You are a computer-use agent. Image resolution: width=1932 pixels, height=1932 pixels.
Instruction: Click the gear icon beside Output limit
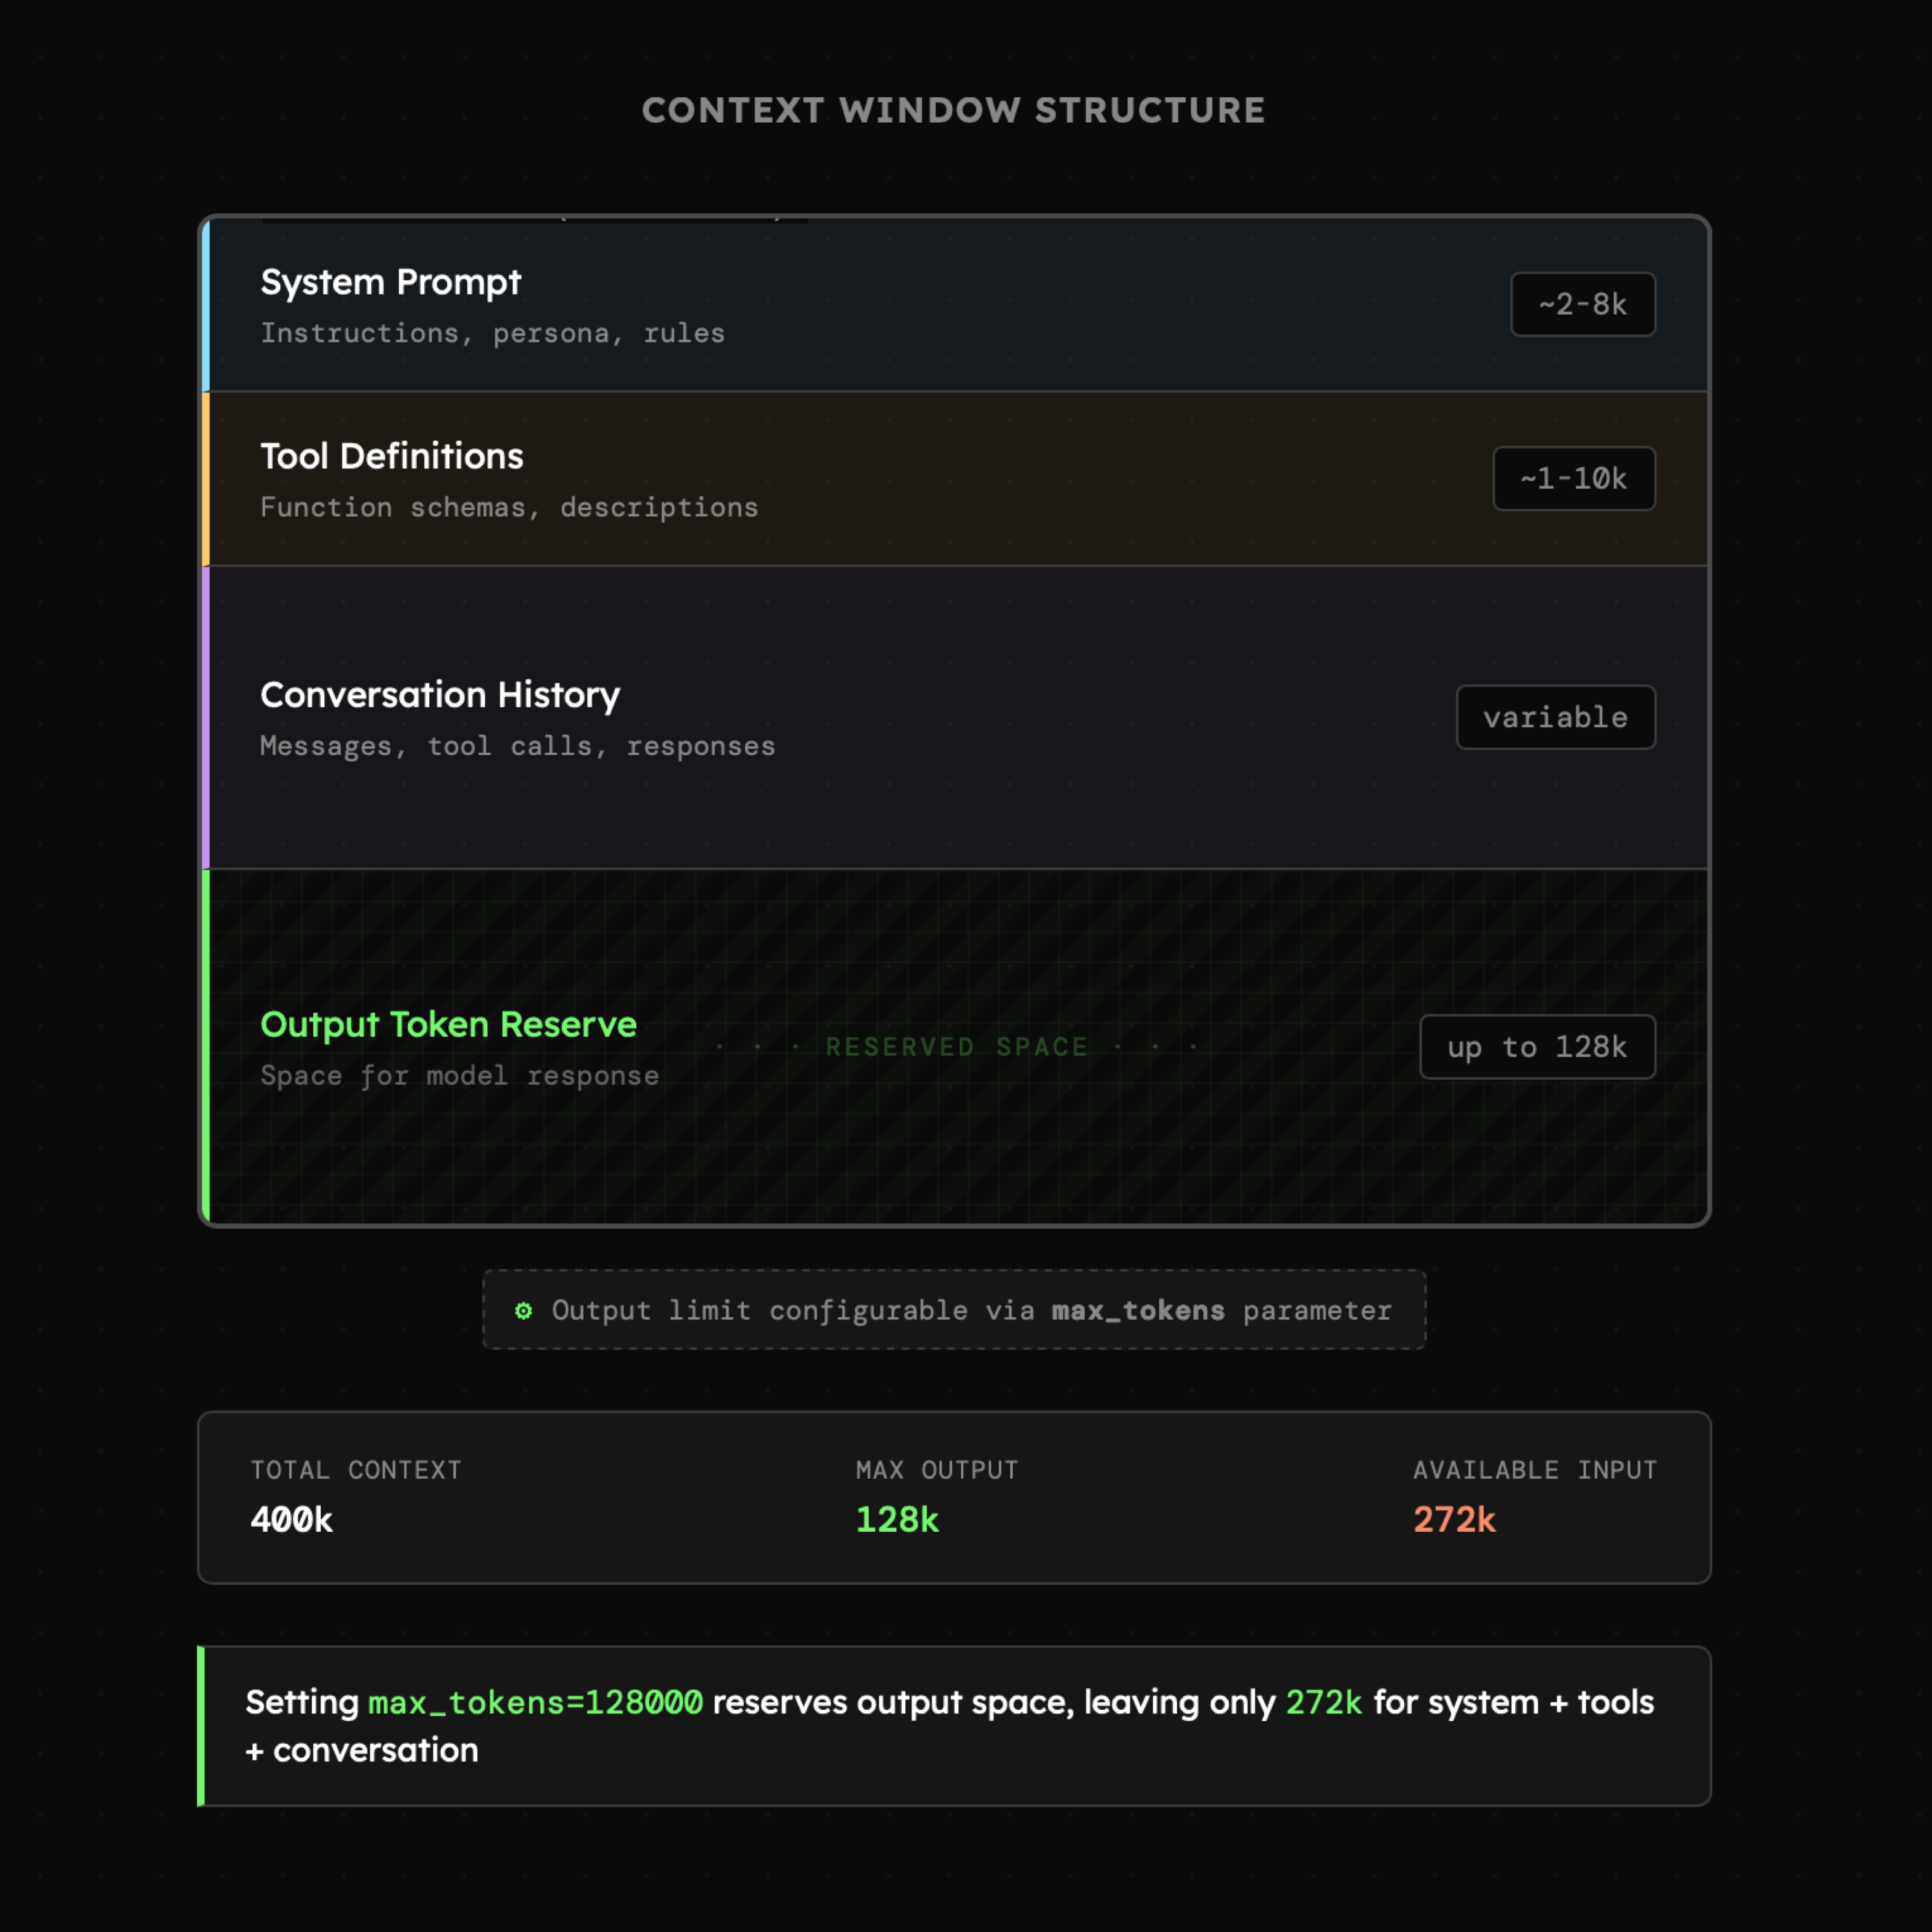coord(523,1310)
